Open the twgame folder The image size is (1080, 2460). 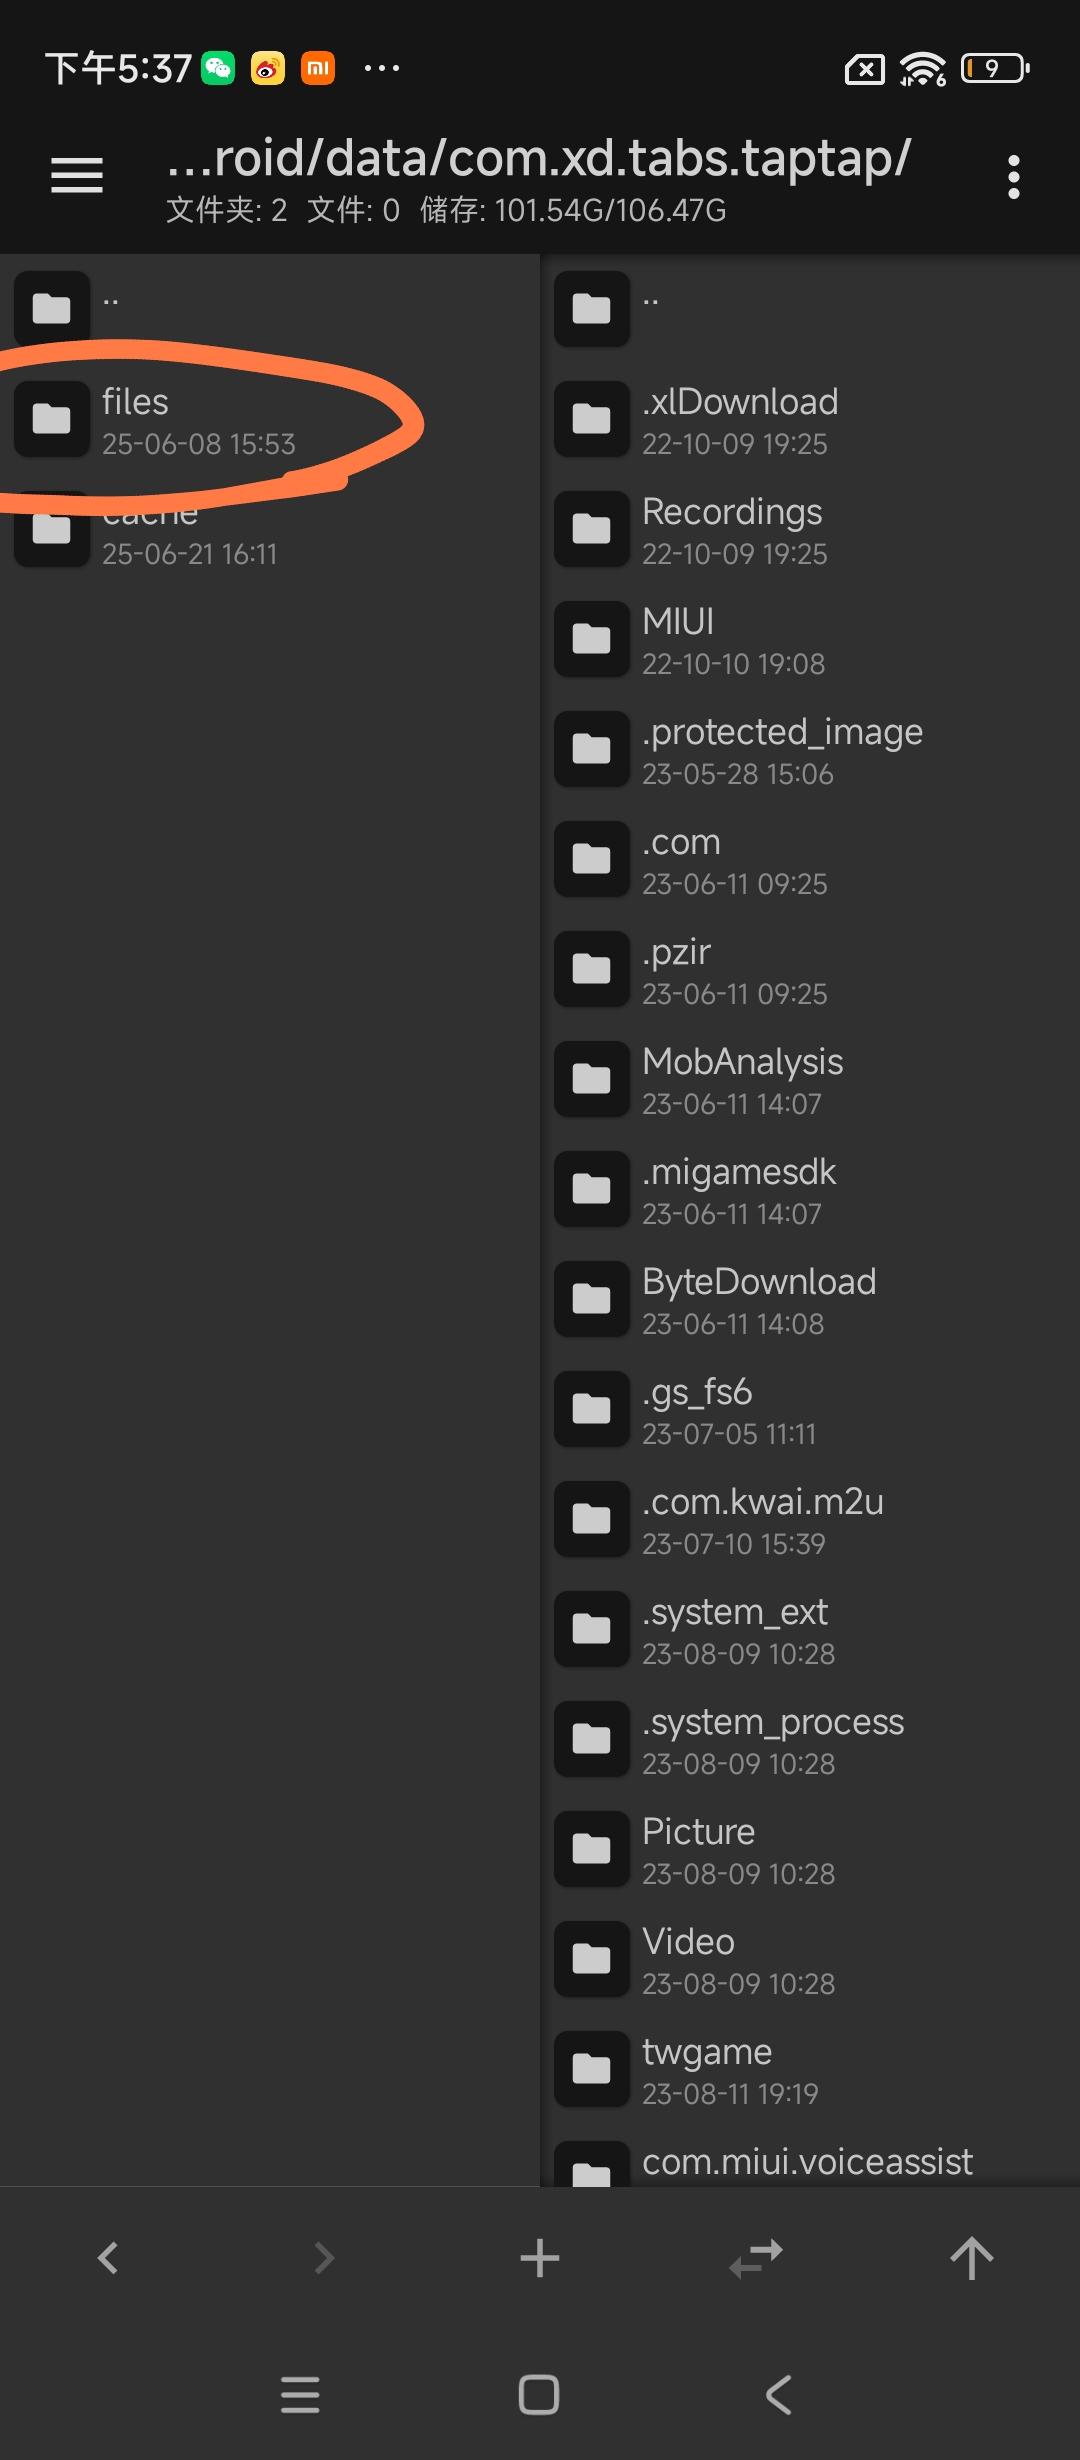[810, 2069]
